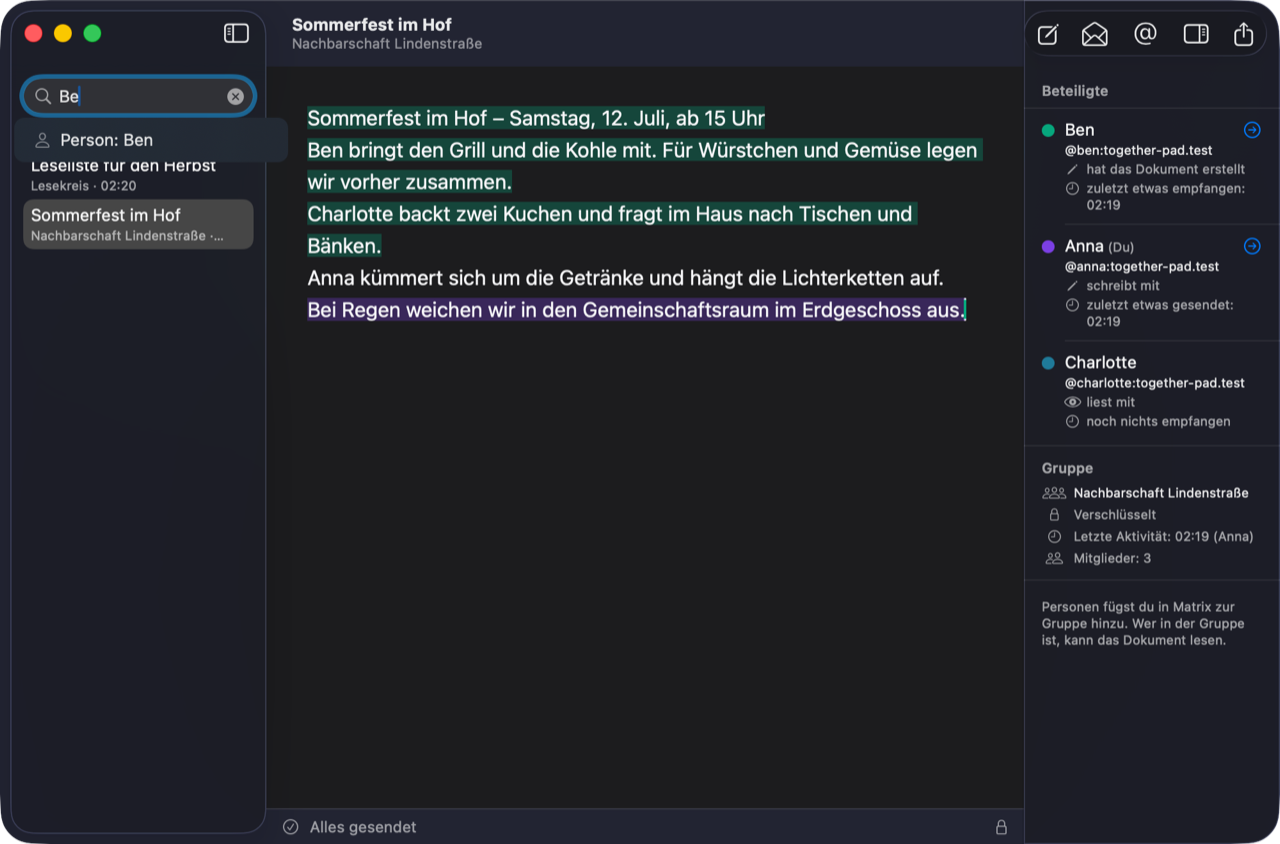Click the lock icon in status bar
Screen dimensions: 1280x844
(1001, 827)
